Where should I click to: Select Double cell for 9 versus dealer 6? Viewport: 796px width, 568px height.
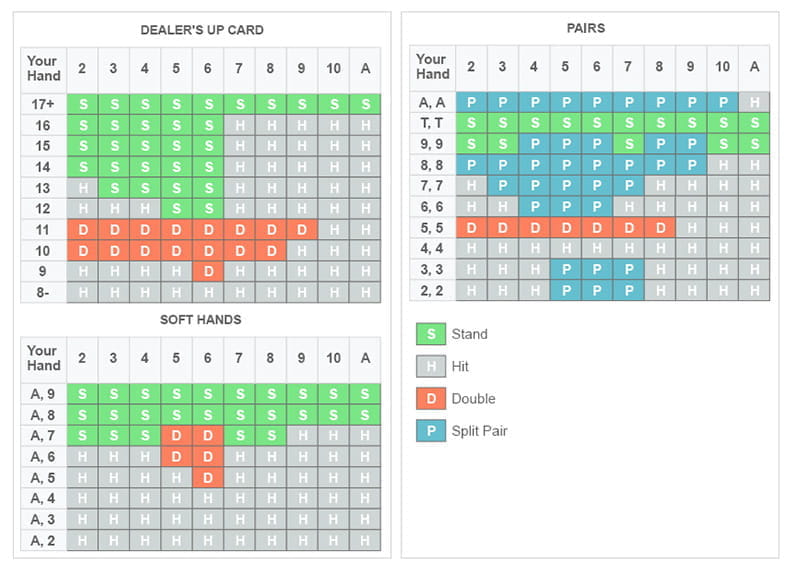click(x=207, y=270)
